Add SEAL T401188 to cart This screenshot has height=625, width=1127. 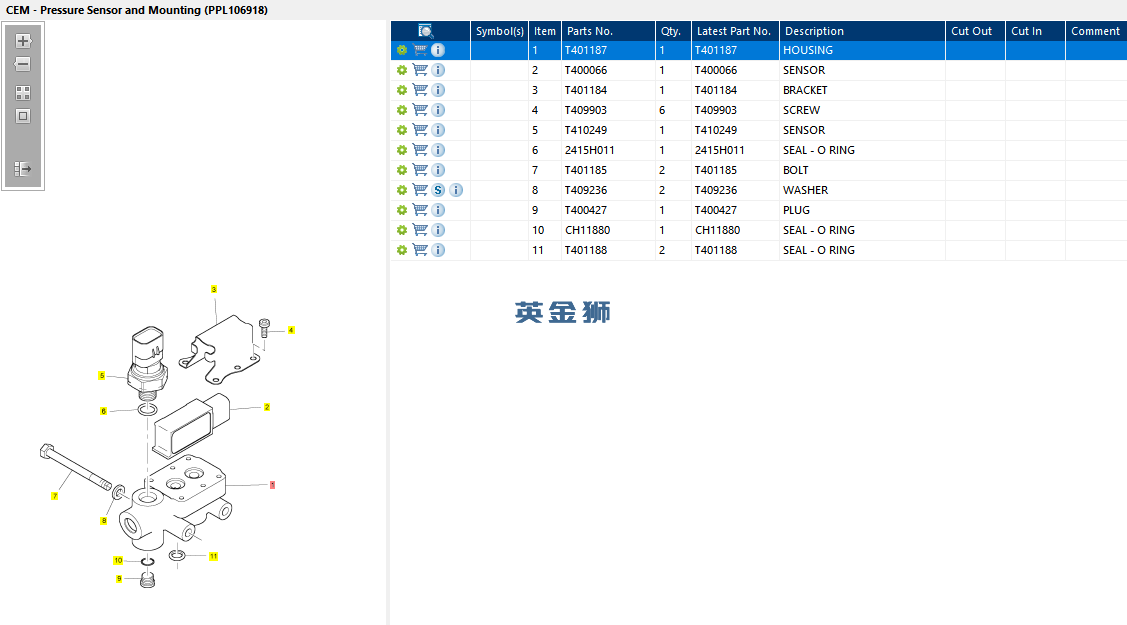[420, 250]
